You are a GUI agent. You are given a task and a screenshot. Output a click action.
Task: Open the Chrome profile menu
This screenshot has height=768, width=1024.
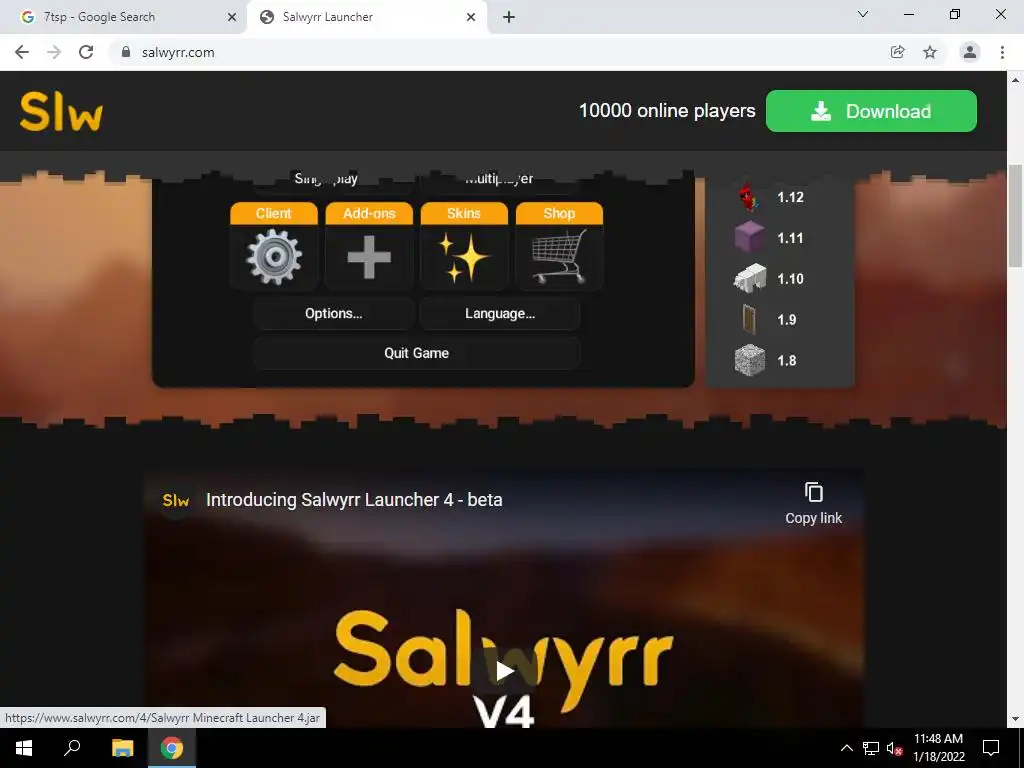970,52
